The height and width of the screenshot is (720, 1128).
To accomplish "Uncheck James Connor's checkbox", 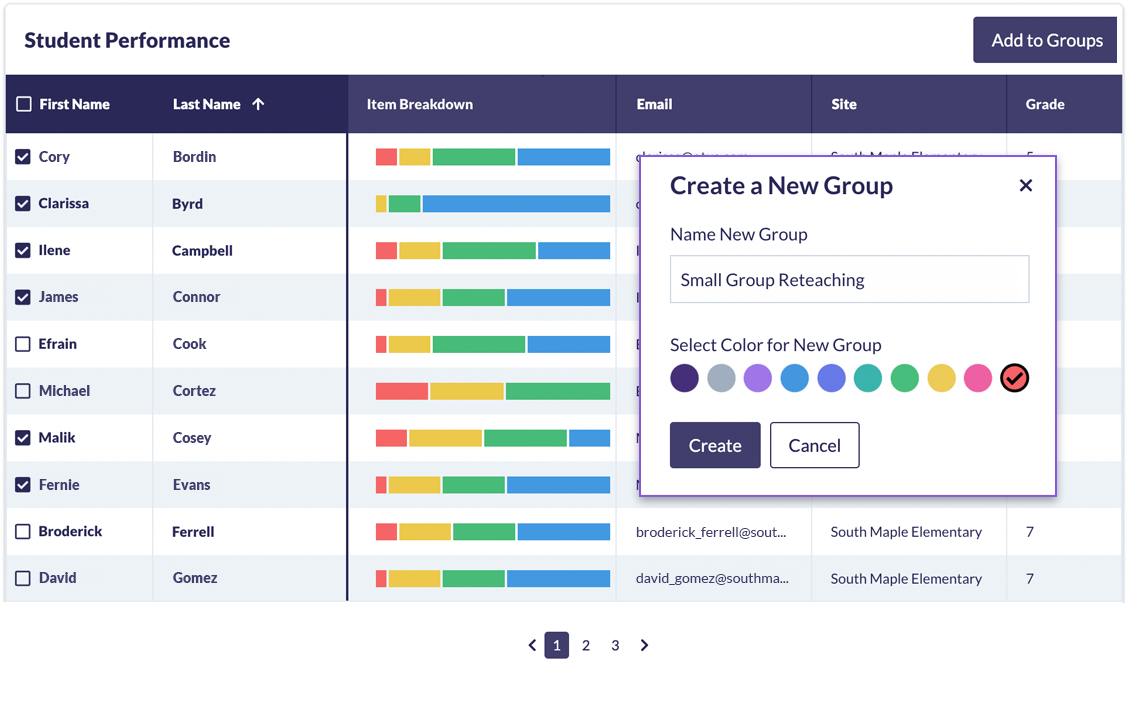I will tap(21, 296).
